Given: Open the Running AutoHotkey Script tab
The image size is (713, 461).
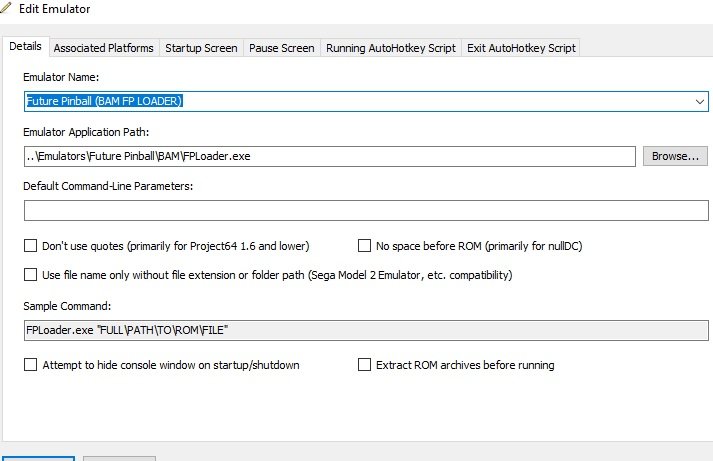Looking at the screenshot, I should (x=391, y=48).
